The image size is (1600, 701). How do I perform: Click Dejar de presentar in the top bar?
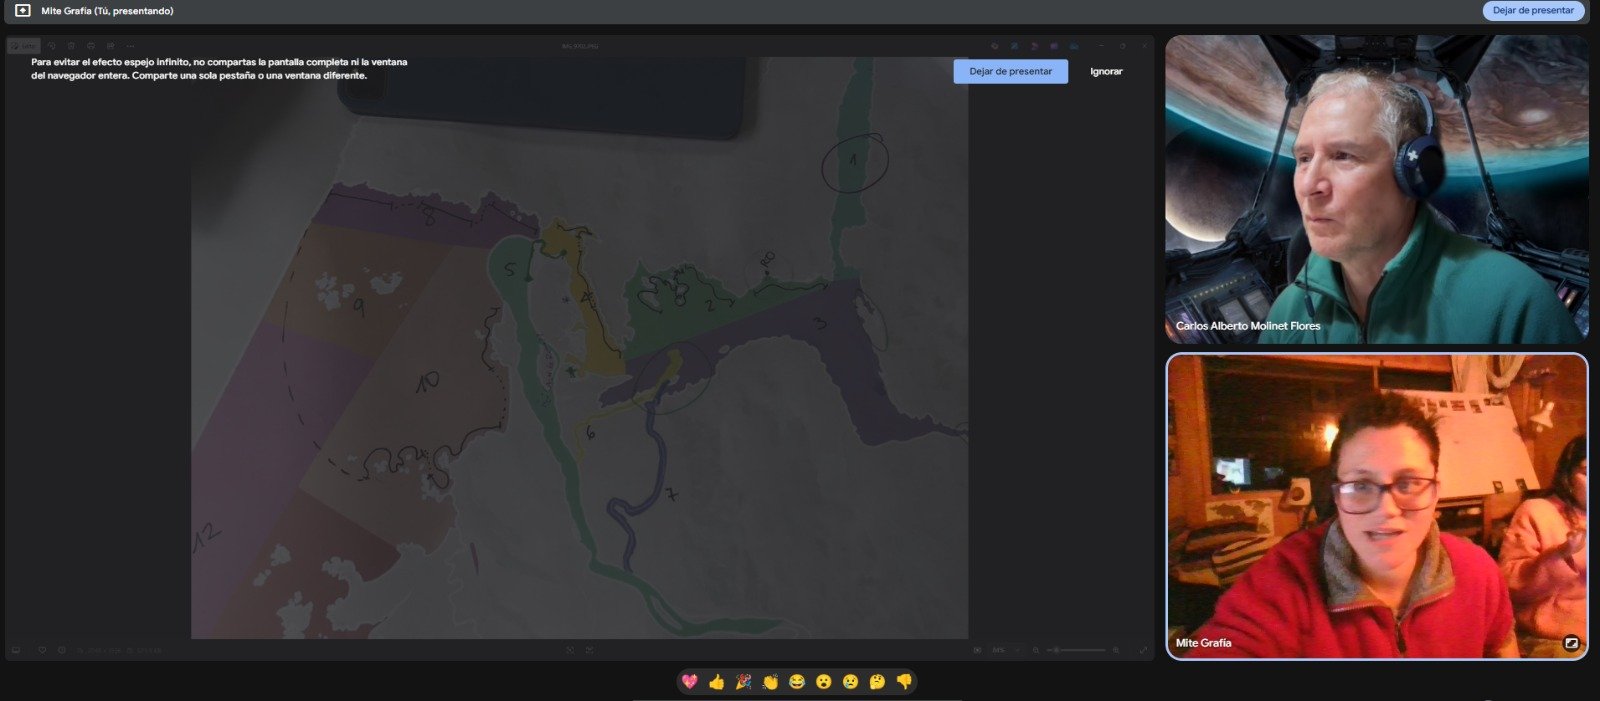tap(1533, 11)
